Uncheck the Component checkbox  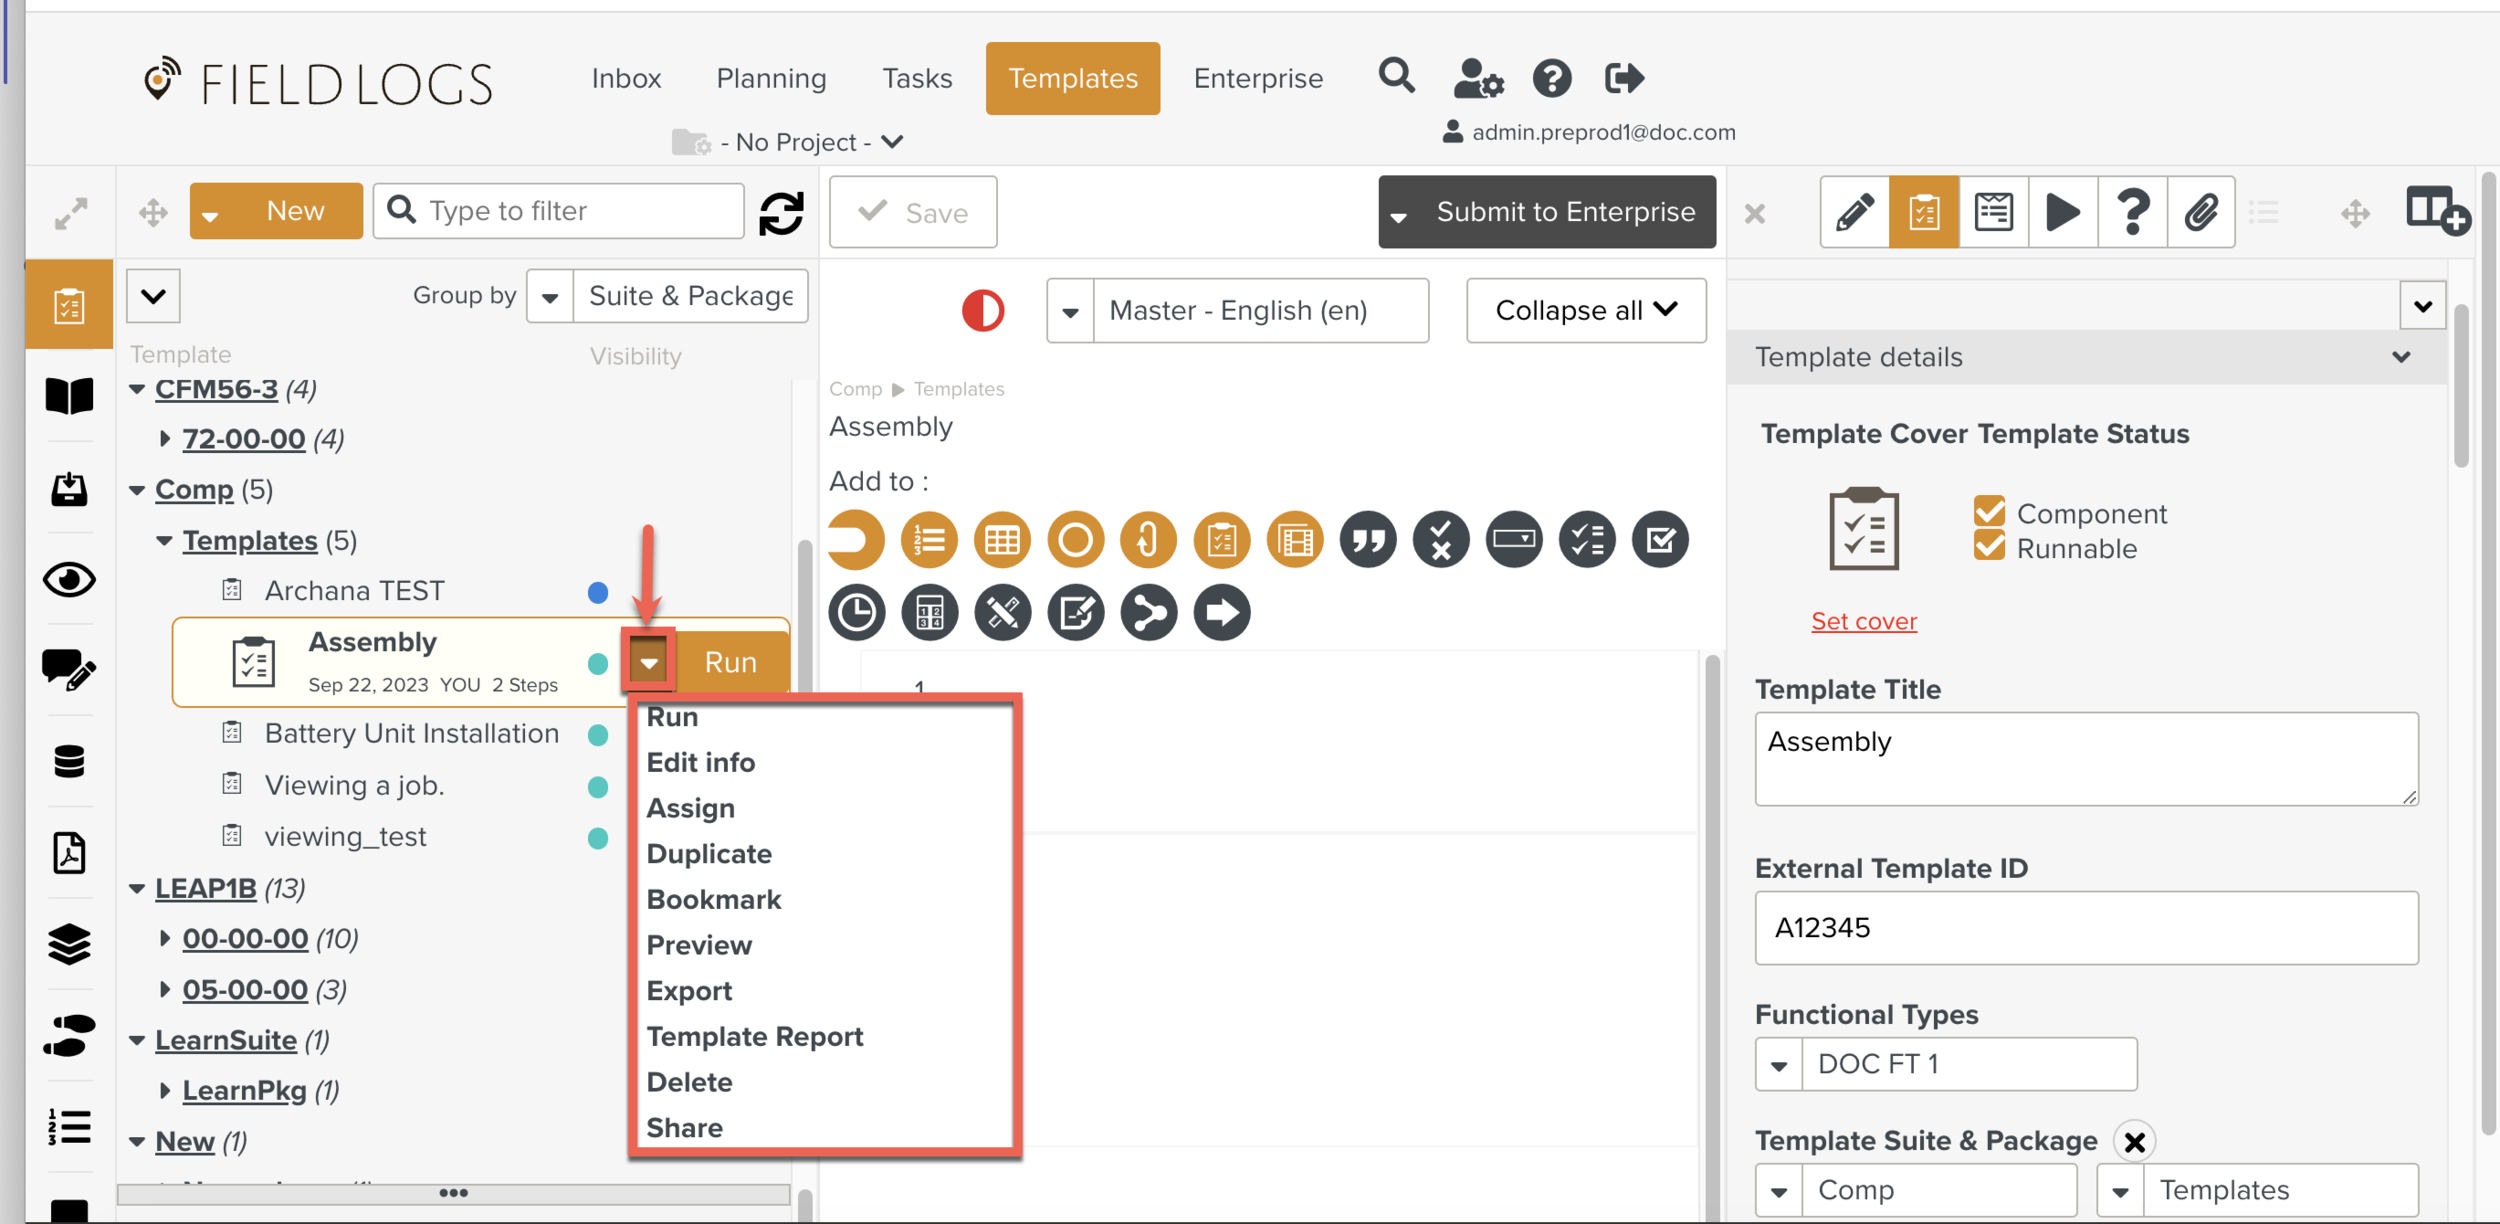(x=1989, y=512)
